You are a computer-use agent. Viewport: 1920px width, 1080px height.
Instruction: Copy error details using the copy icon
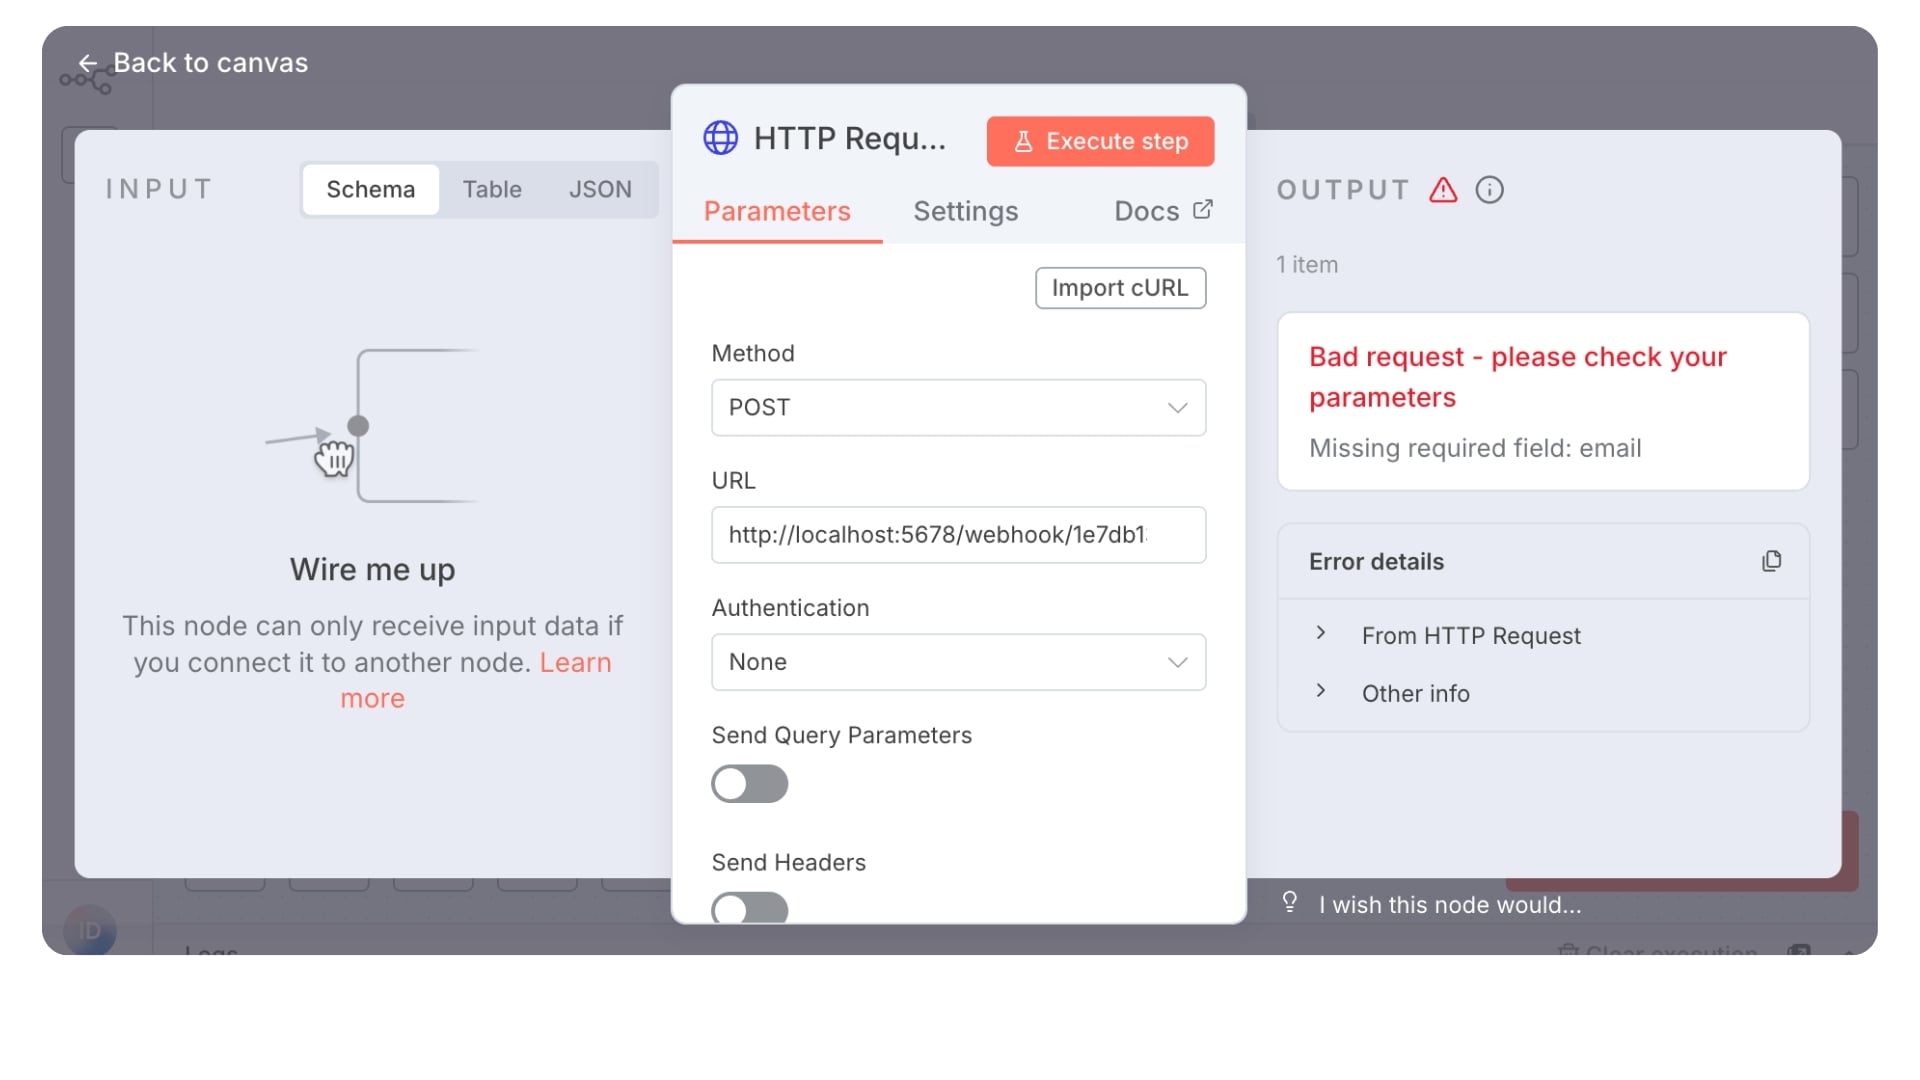pos(1772,561)
